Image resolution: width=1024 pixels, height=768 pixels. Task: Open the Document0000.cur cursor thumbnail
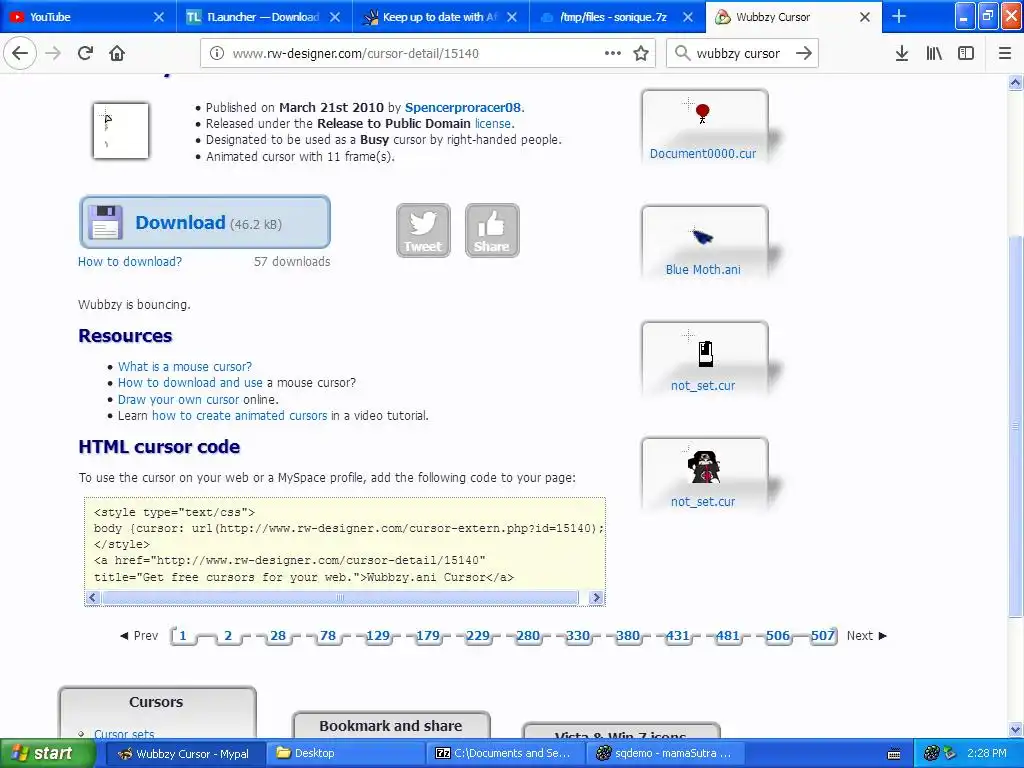[x=705, y=125]
